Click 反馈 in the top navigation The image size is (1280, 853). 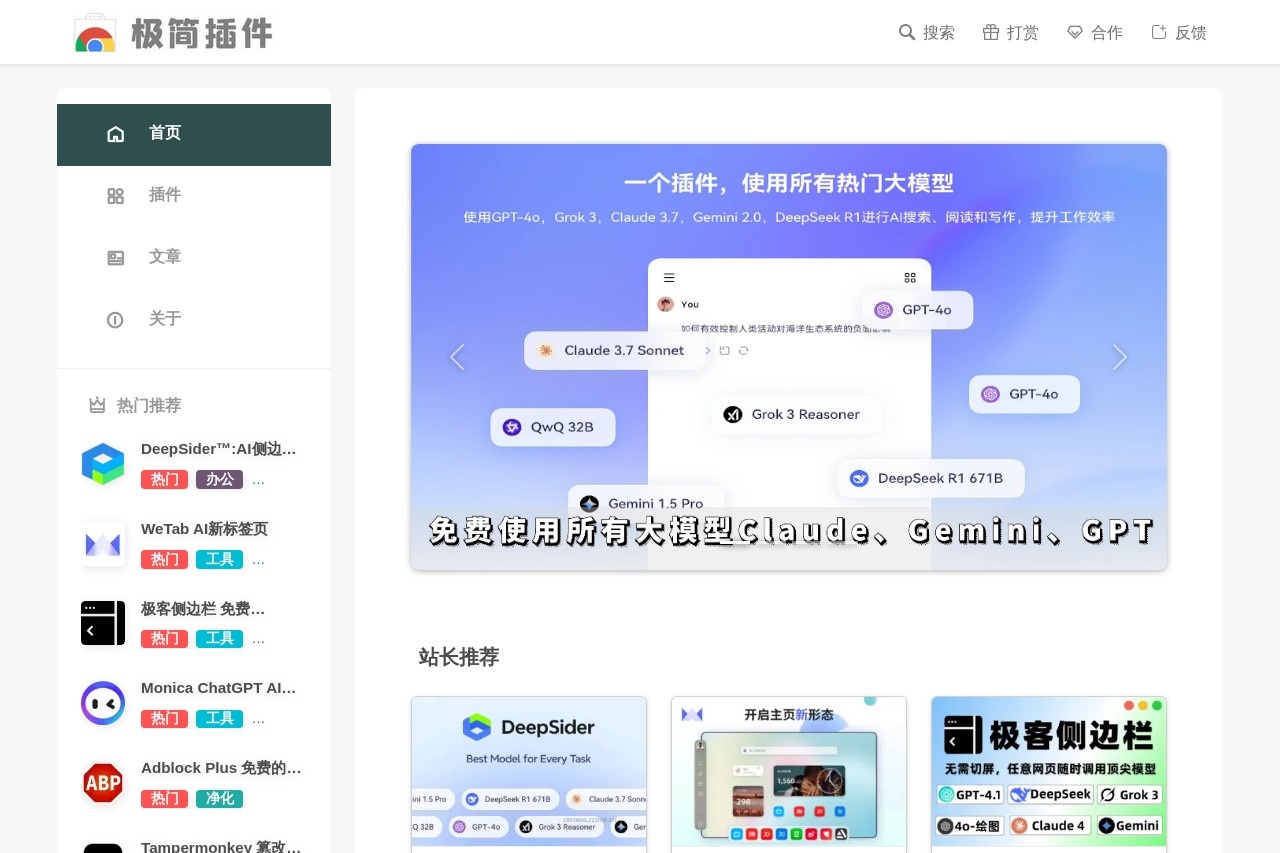click(1190, 33)
